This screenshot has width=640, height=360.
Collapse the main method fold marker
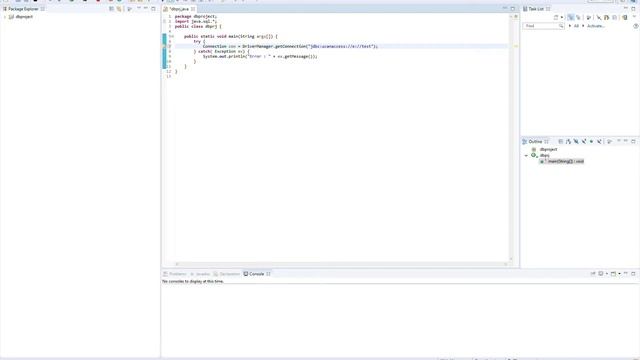(172, 36)
